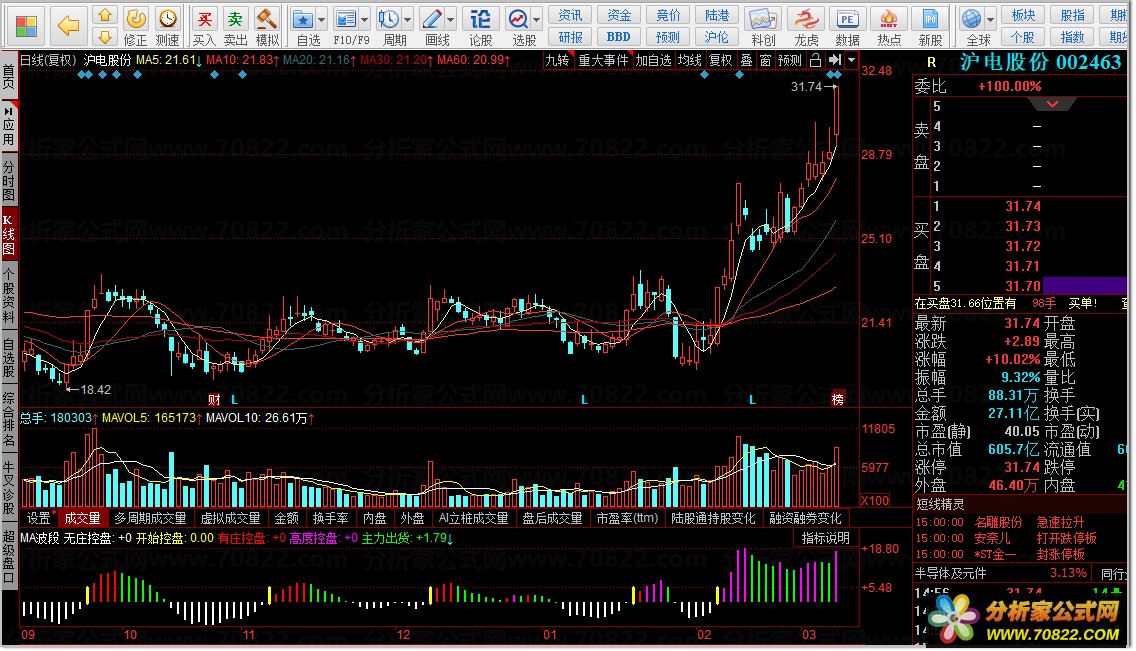This screenshot has width=1136, height=651.
Task: Toggle 复权 price adjustment
Action: [x=720, y=60]
